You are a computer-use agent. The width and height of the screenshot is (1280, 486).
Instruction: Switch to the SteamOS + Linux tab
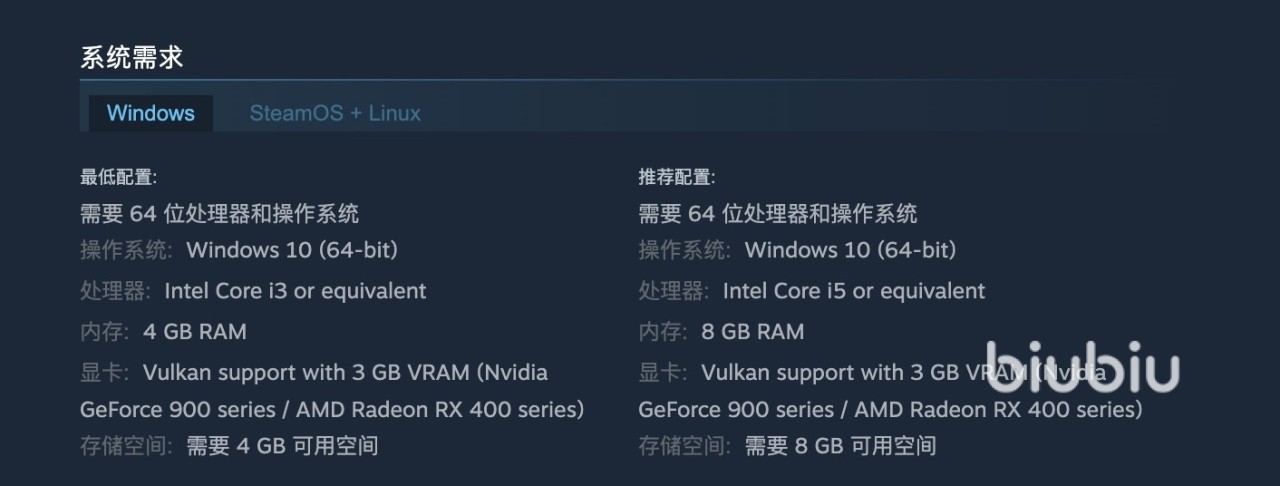click(335, 113)
